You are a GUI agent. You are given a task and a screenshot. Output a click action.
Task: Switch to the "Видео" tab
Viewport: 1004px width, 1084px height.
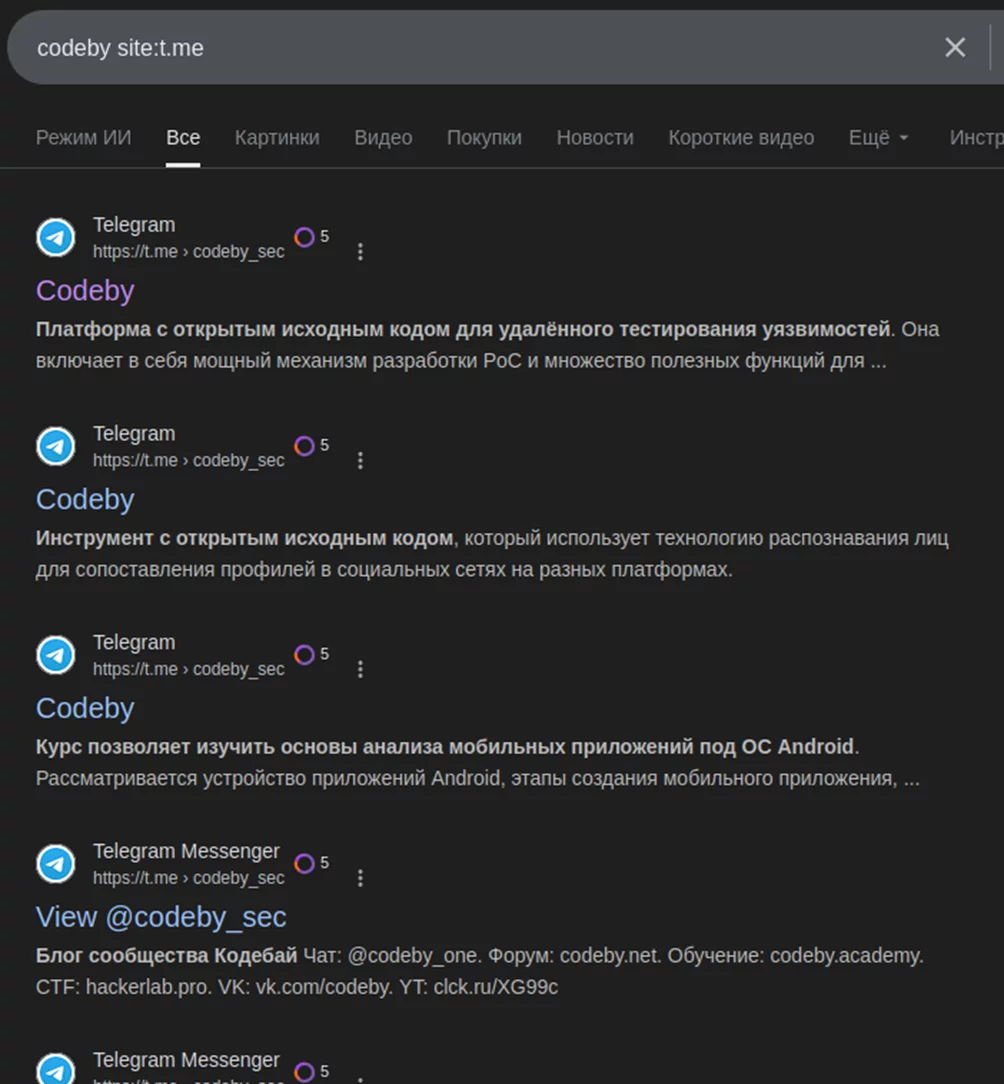[383, 138]
